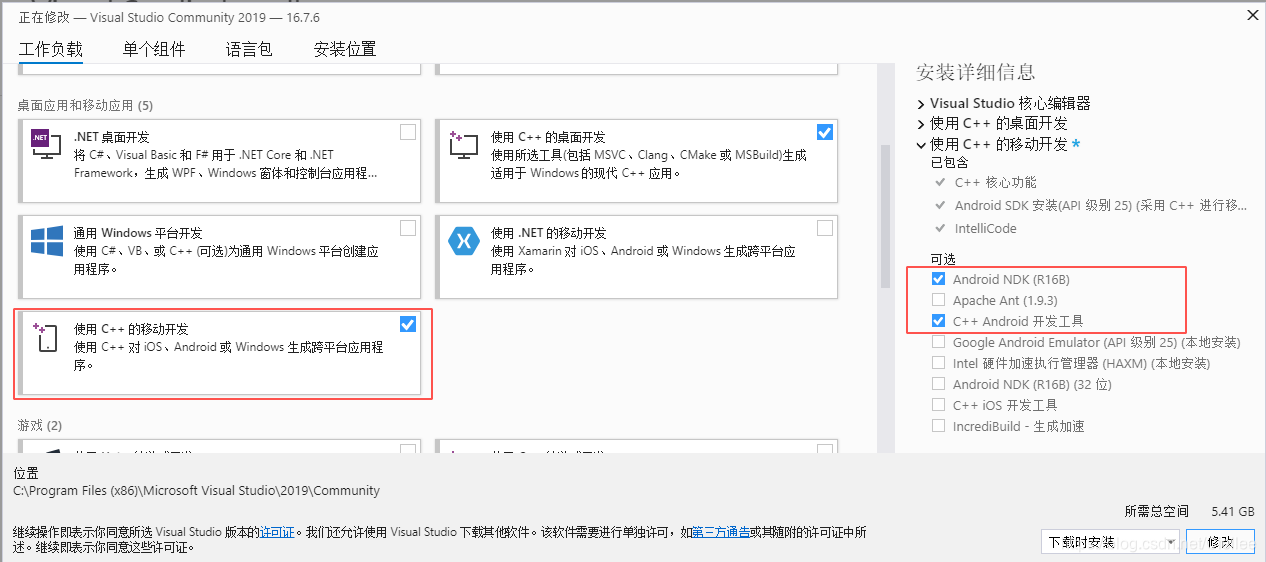This screenshot has height=562, width=1266.
Task: Enable Android NDK (R16B) (32 位) option
Action: tap(938, 384)
